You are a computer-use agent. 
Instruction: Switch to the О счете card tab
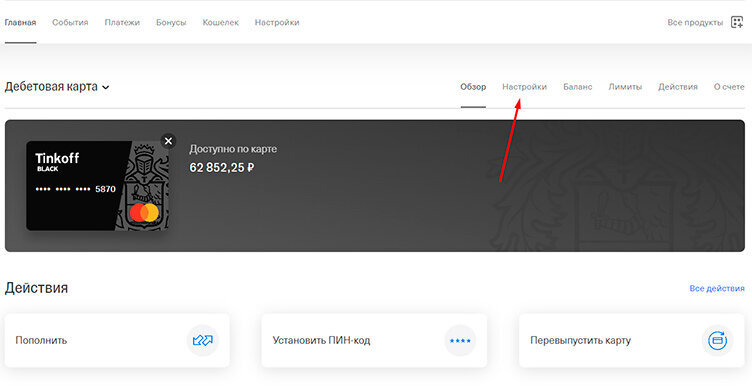coord(729,87)
